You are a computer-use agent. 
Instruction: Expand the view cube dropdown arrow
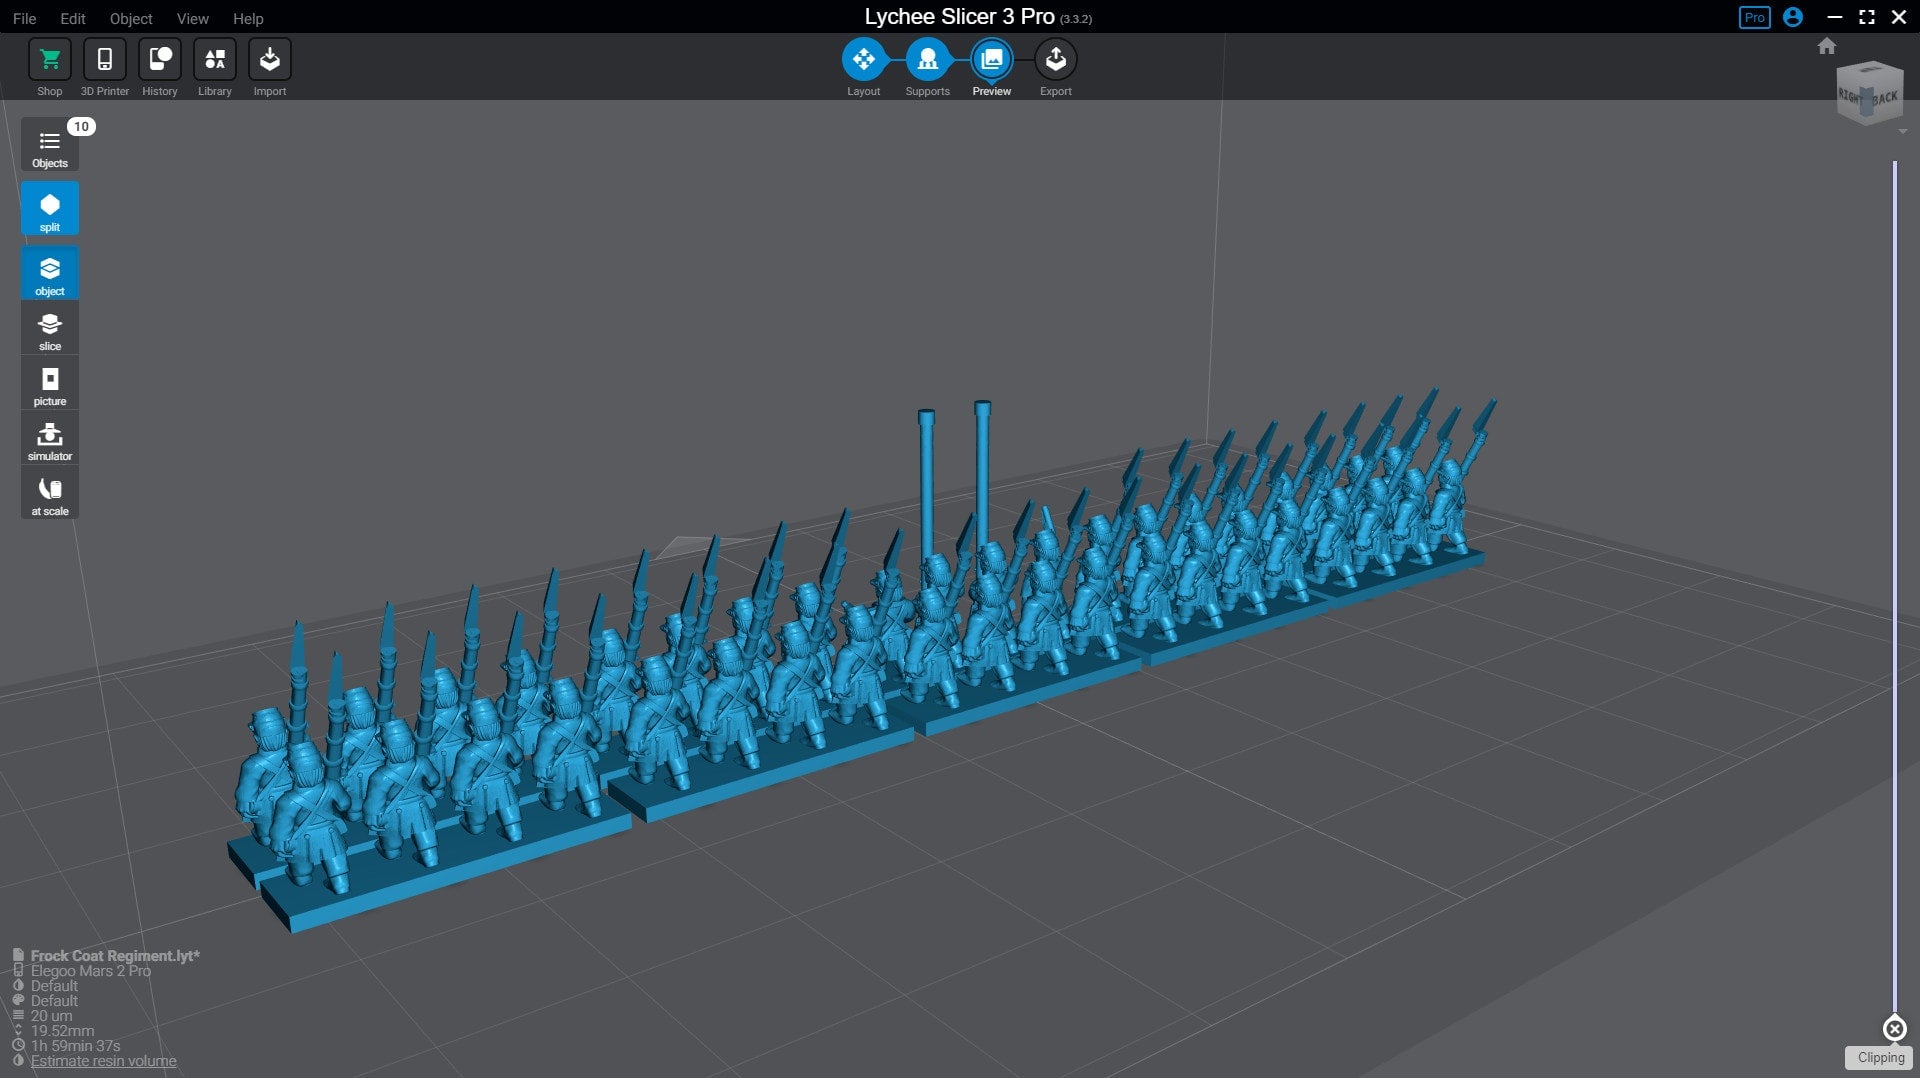point(1902,132)
